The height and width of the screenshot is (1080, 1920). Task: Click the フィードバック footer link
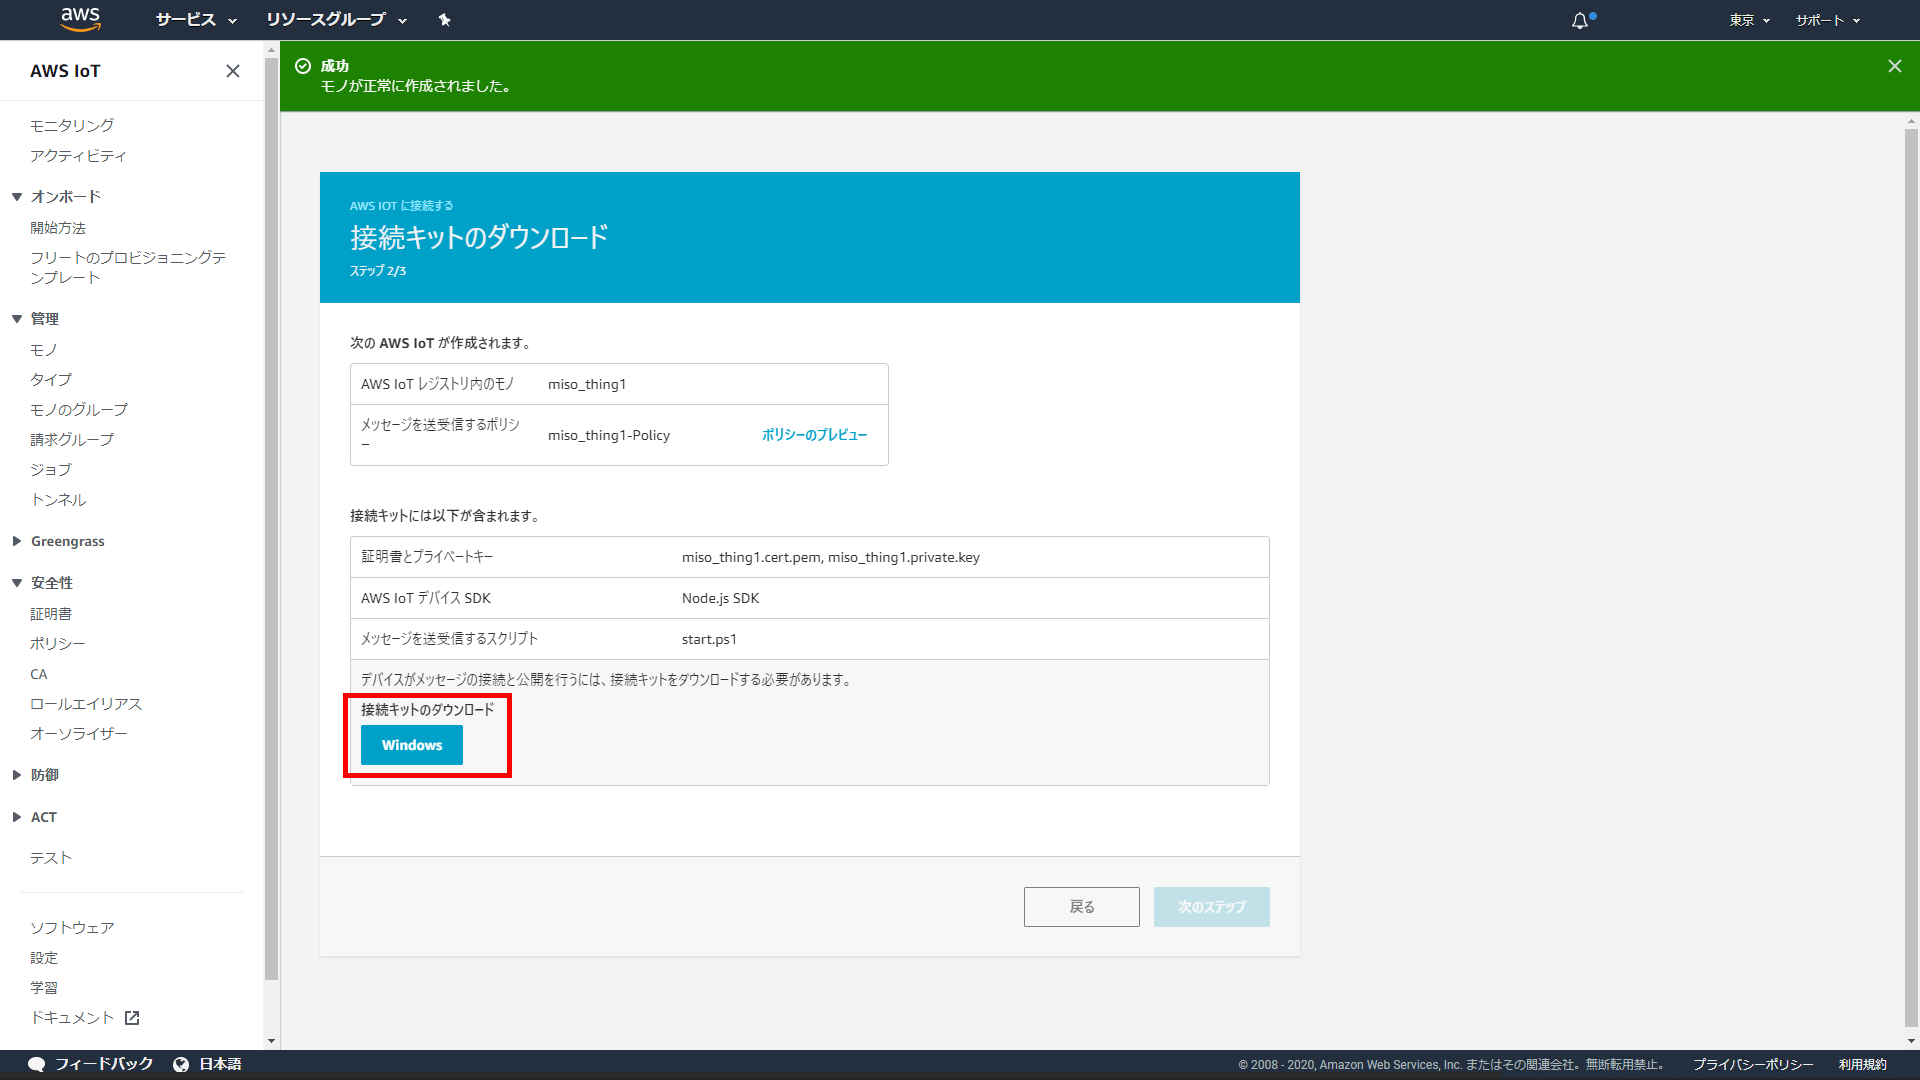click(91, 1064)
